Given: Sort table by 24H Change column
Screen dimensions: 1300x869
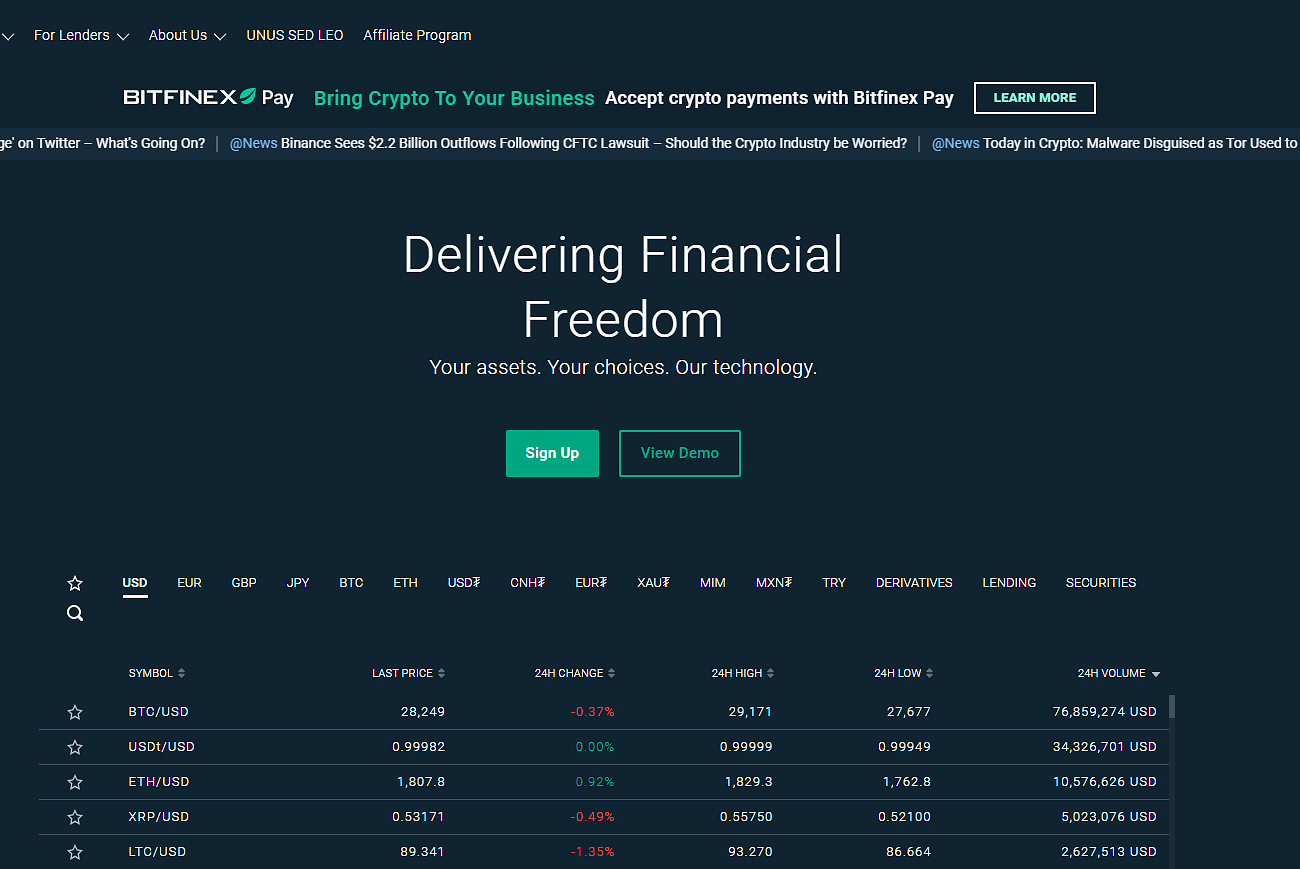Looking at the screenshot, I should click(x=575, y=673).
